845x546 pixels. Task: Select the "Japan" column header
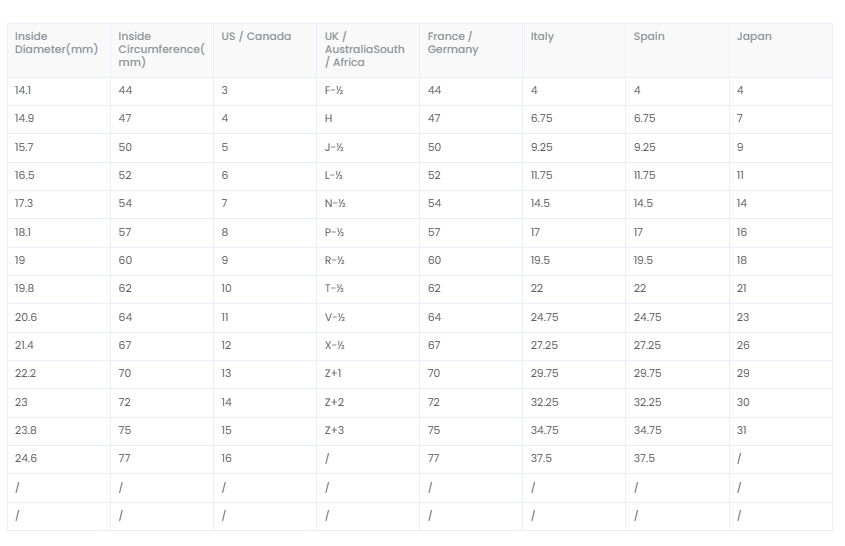(754, 37)
